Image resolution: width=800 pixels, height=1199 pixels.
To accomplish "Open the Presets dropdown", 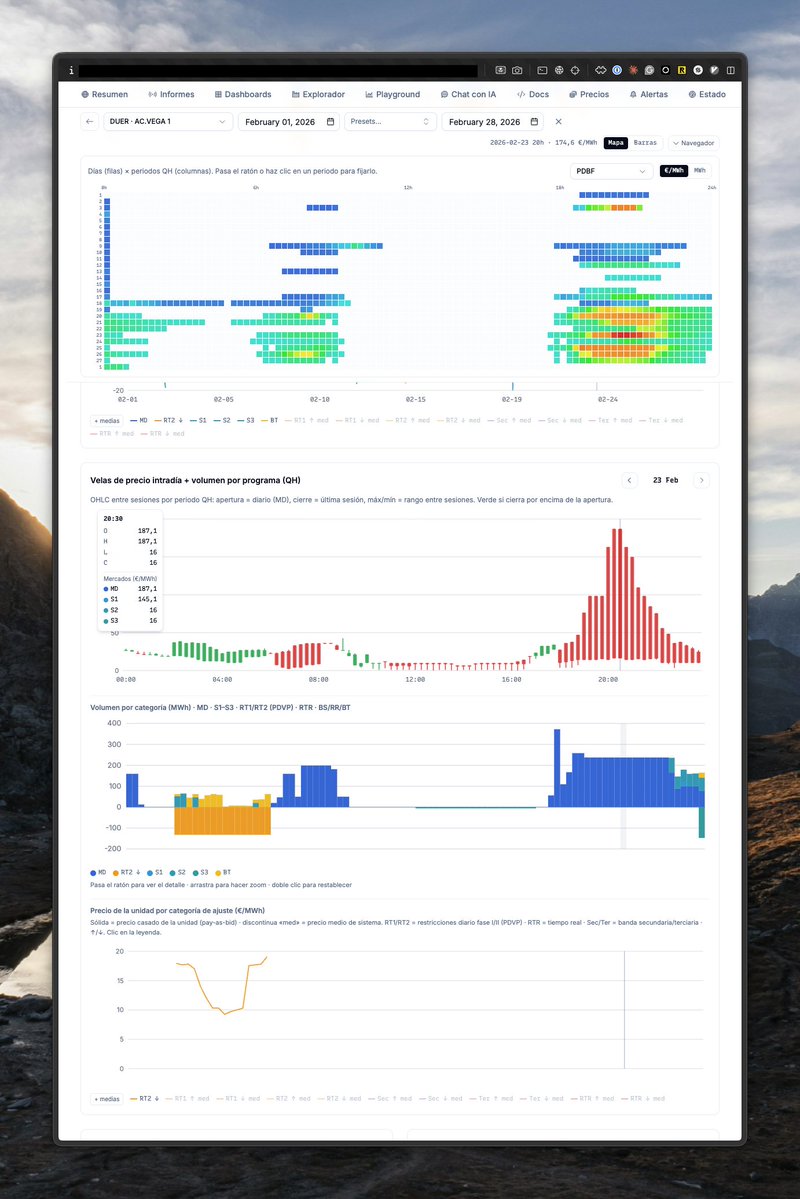I will (390, 122).
